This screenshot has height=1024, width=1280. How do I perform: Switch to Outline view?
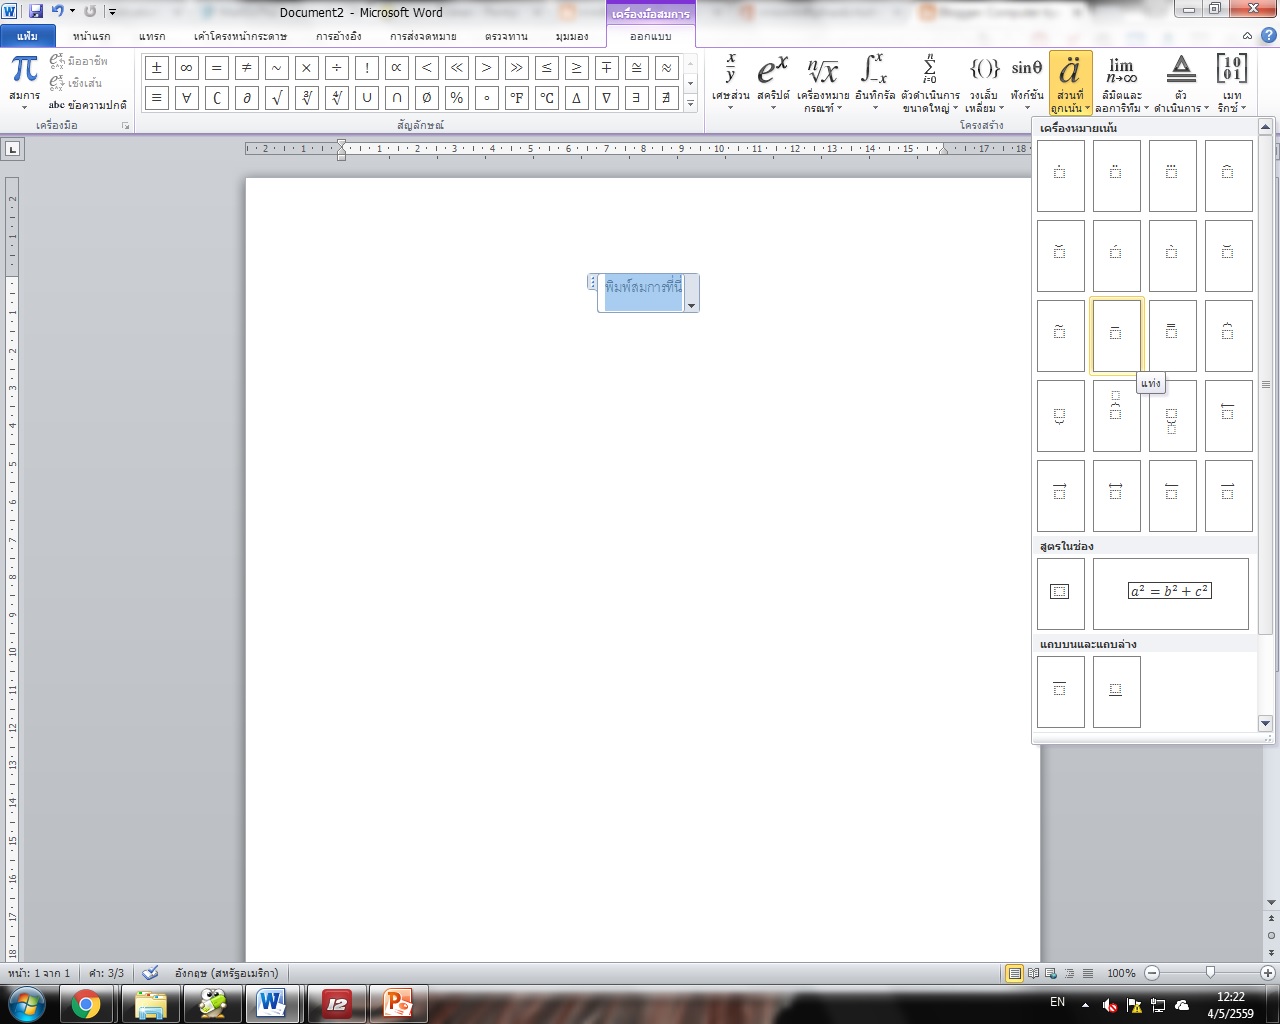click(x=1069, y=973)
